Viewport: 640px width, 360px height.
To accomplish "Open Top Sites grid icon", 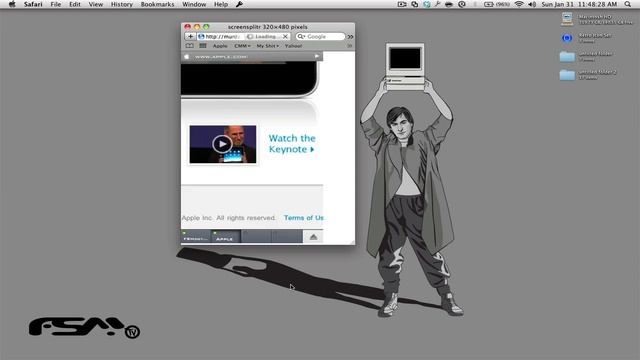I will [203, 46].
